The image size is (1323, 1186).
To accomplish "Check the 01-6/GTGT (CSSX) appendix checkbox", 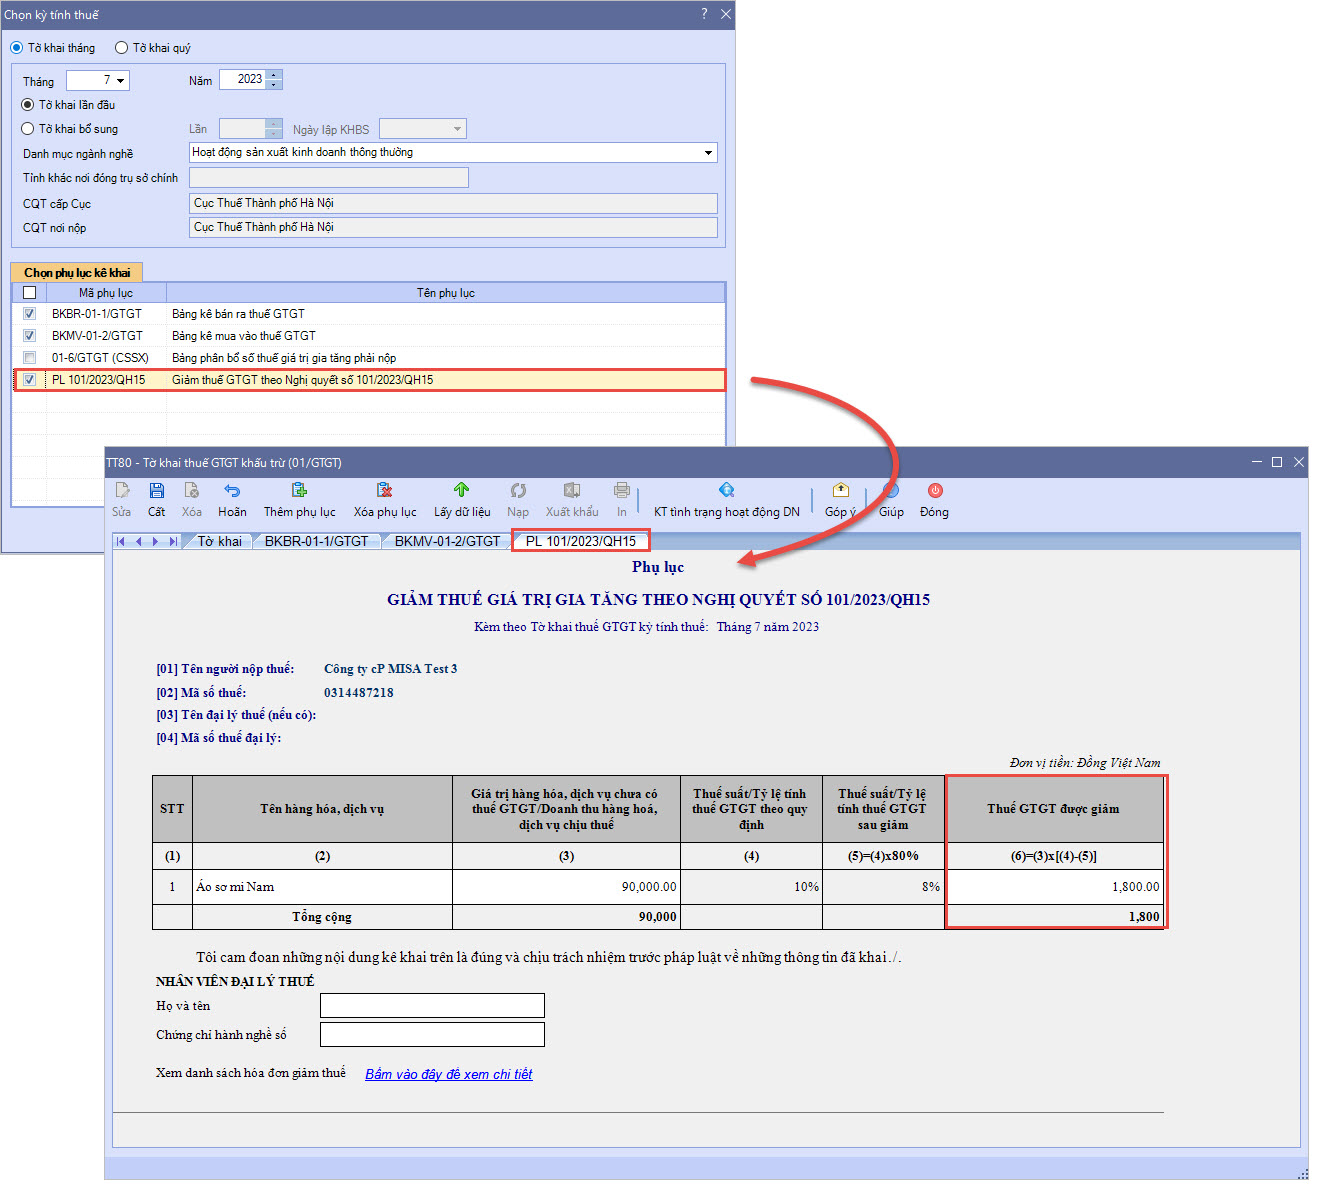I will click(x=30, y=358).
